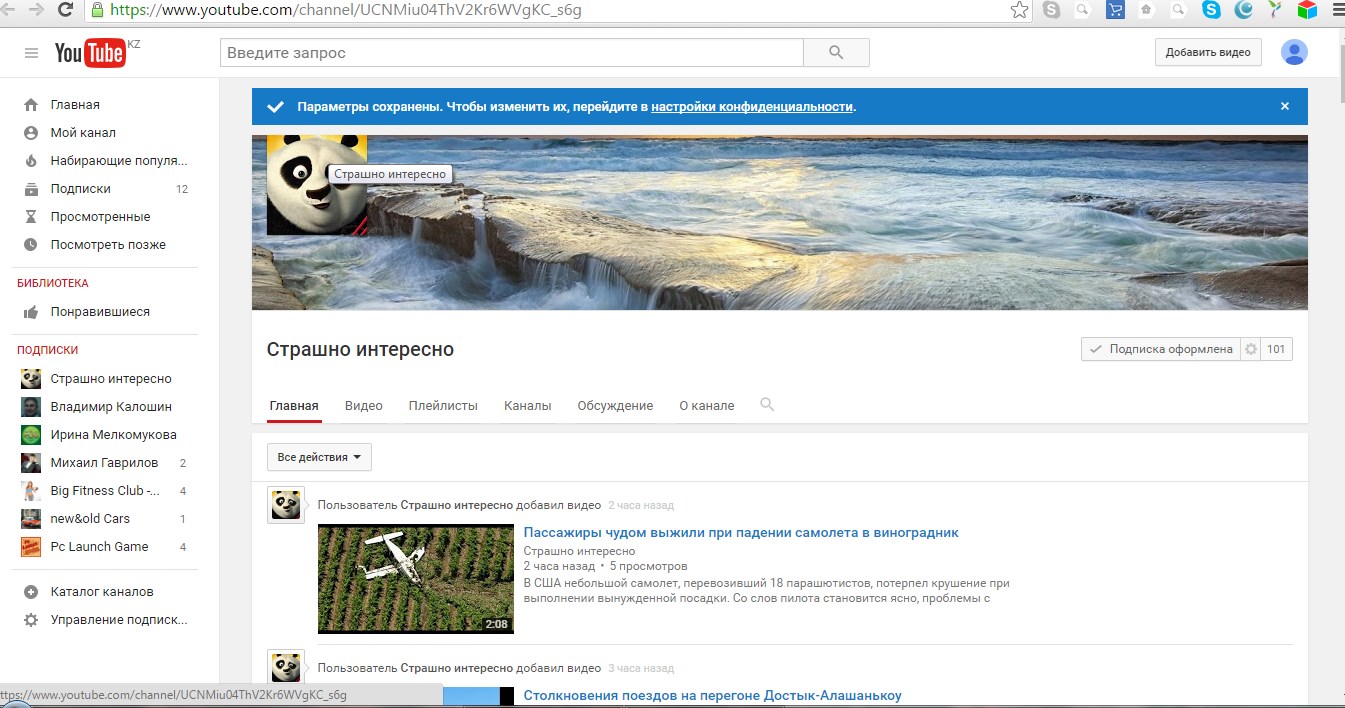Click the blue Skype extension icon
Image resolution: width=1345 pixels, height=708 pixels.
(x=1211, y=10)
